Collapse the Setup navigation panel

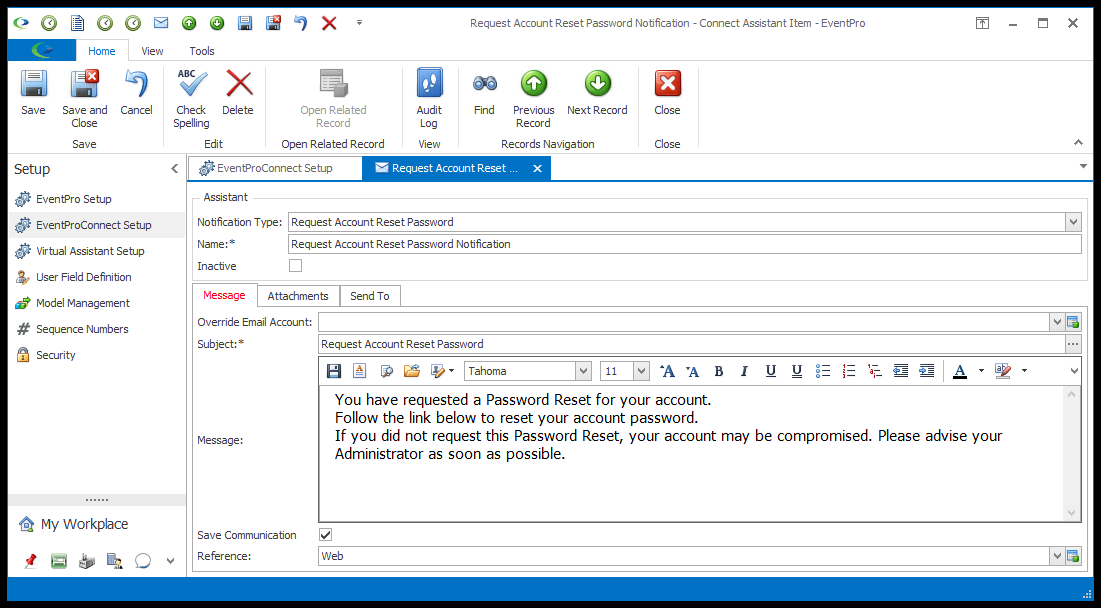[x=174, y=168]
